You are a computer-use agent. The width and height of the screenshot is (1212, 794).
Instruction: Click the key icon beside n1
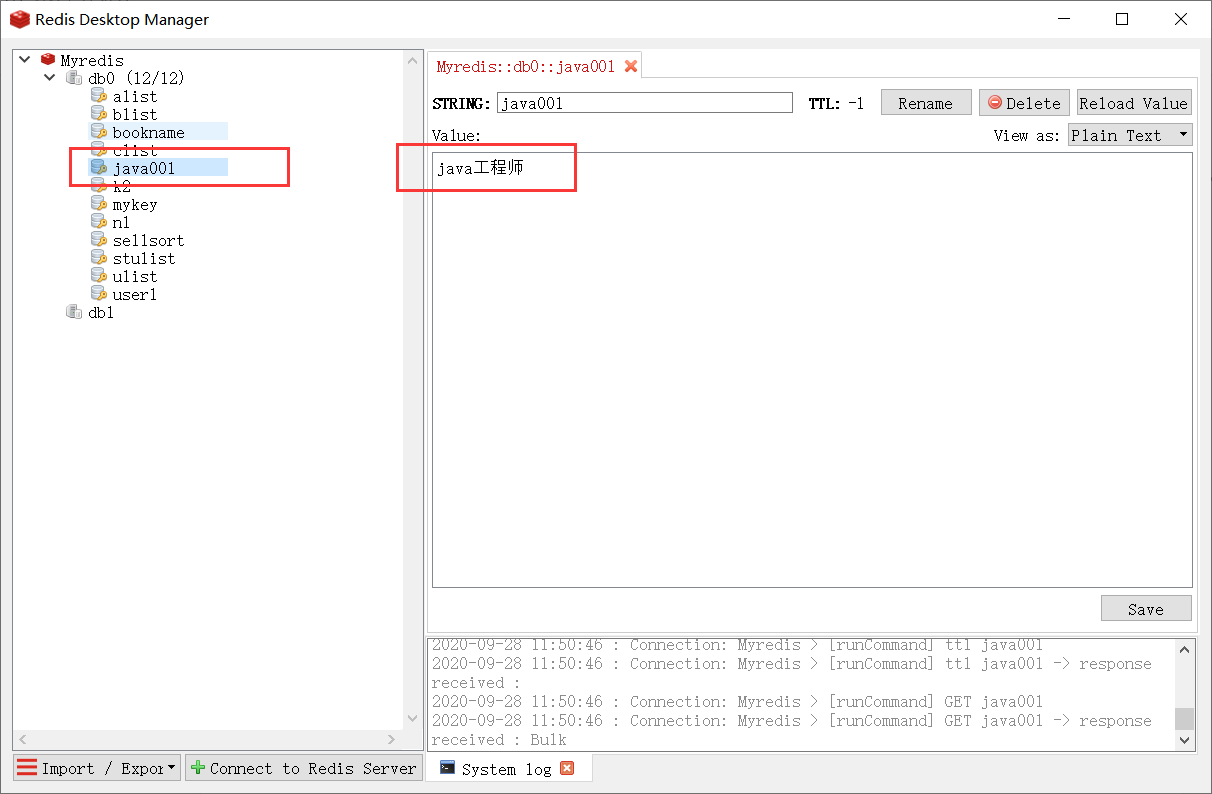(x=98, y=222)
